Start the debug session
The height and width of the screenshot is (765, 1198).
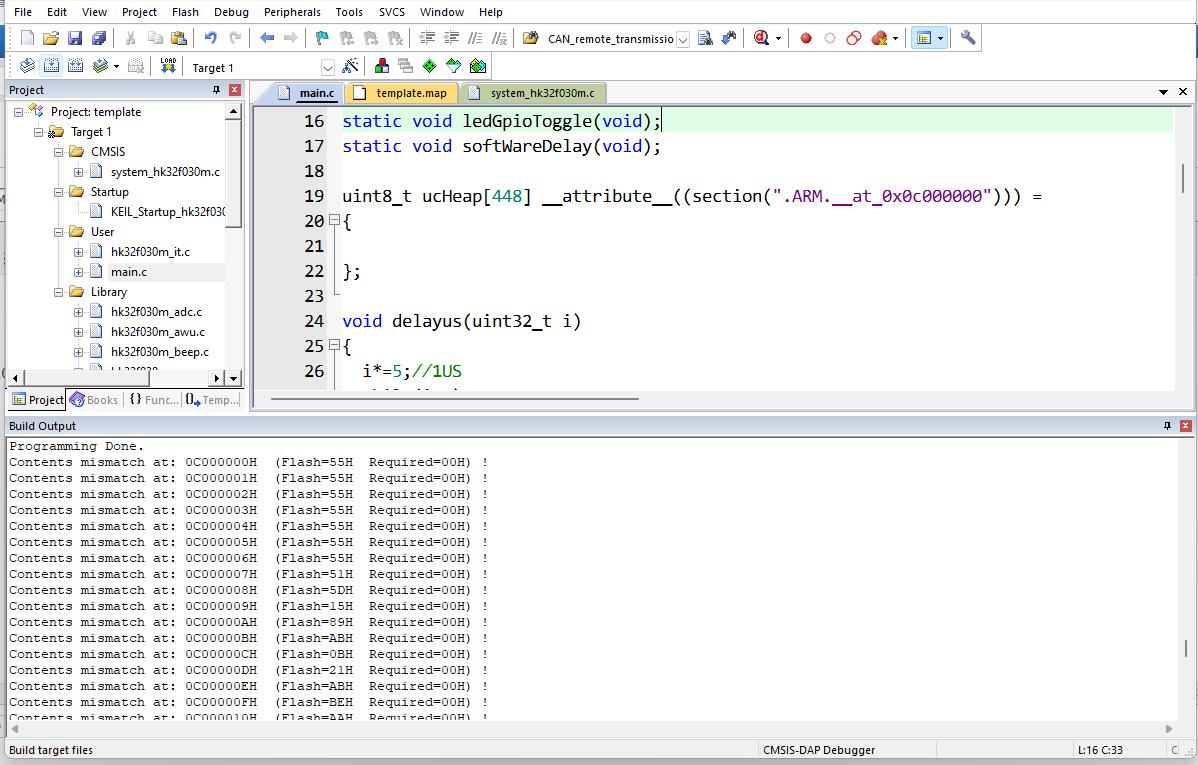tap(761, 38)
